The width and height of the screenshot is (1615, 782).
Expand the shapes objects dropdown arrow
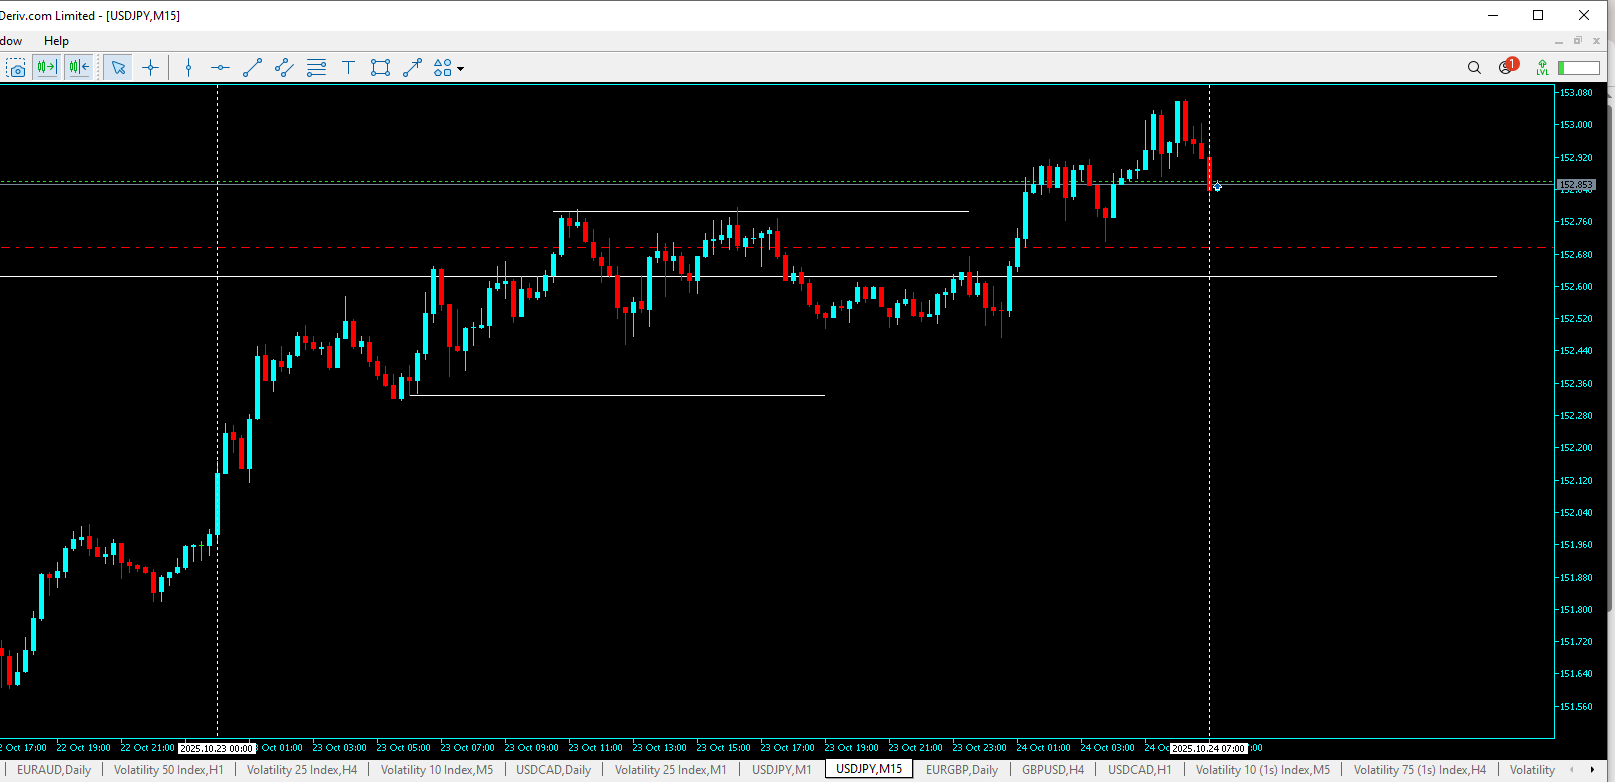point(461,69)
